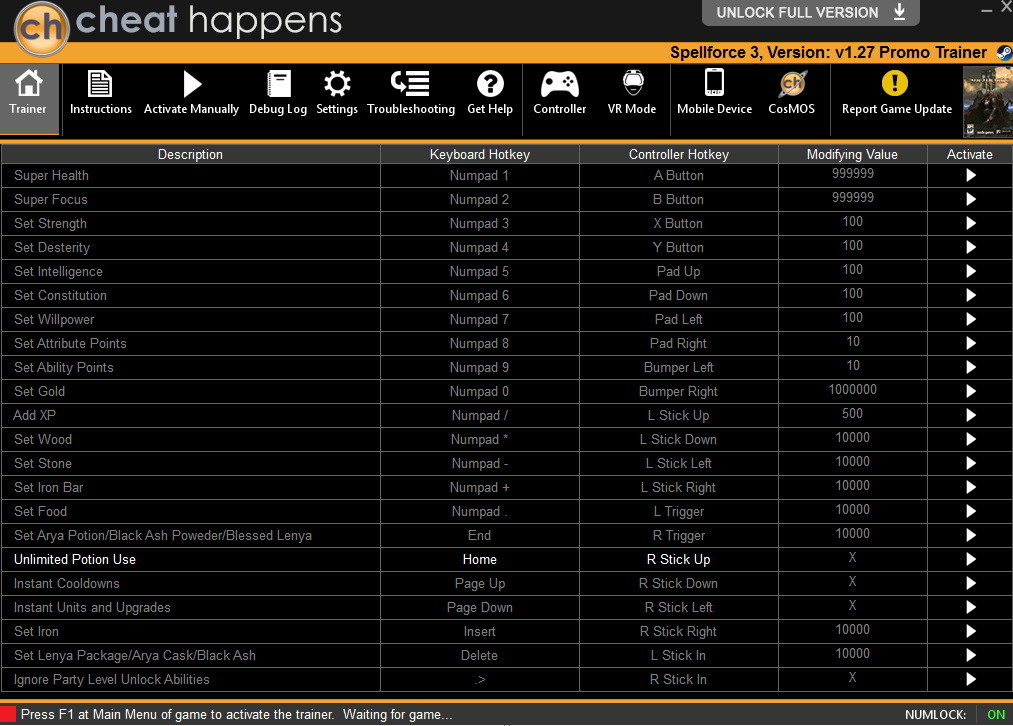
Task: Click the Steam icon beside trainer title
Action: (x=1004, y=52)
